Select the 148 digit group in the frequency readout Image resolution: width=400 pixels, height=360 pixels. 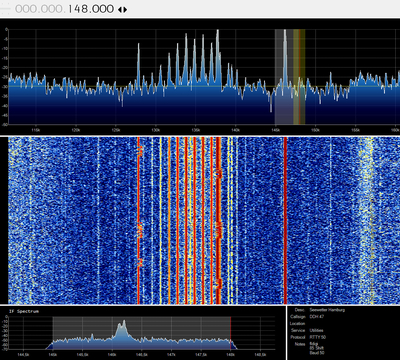point(78,9)
